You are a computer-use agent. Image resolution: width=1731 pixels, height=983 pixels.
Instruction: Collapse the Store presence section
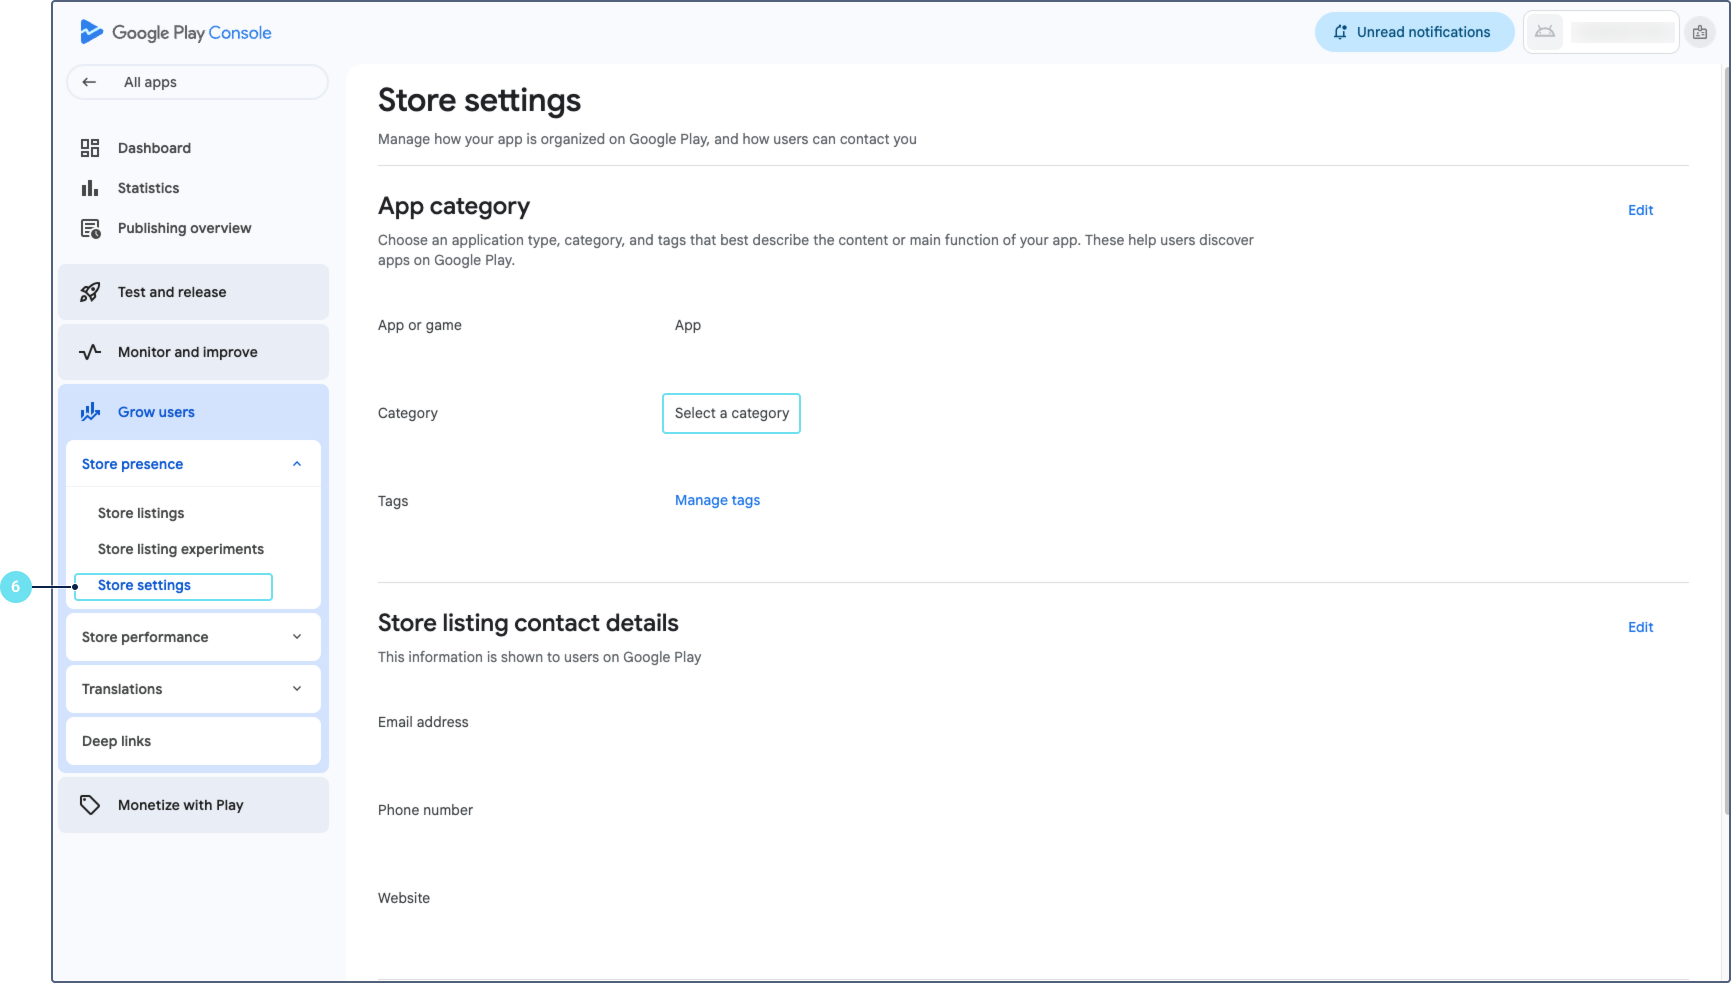[x=297, y=464]
